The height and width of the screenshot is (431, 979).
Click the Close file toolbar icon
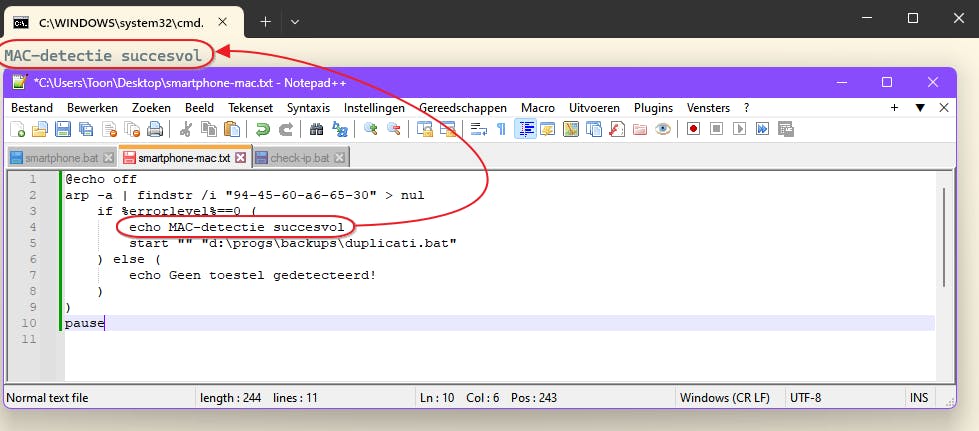pos(109,129)
